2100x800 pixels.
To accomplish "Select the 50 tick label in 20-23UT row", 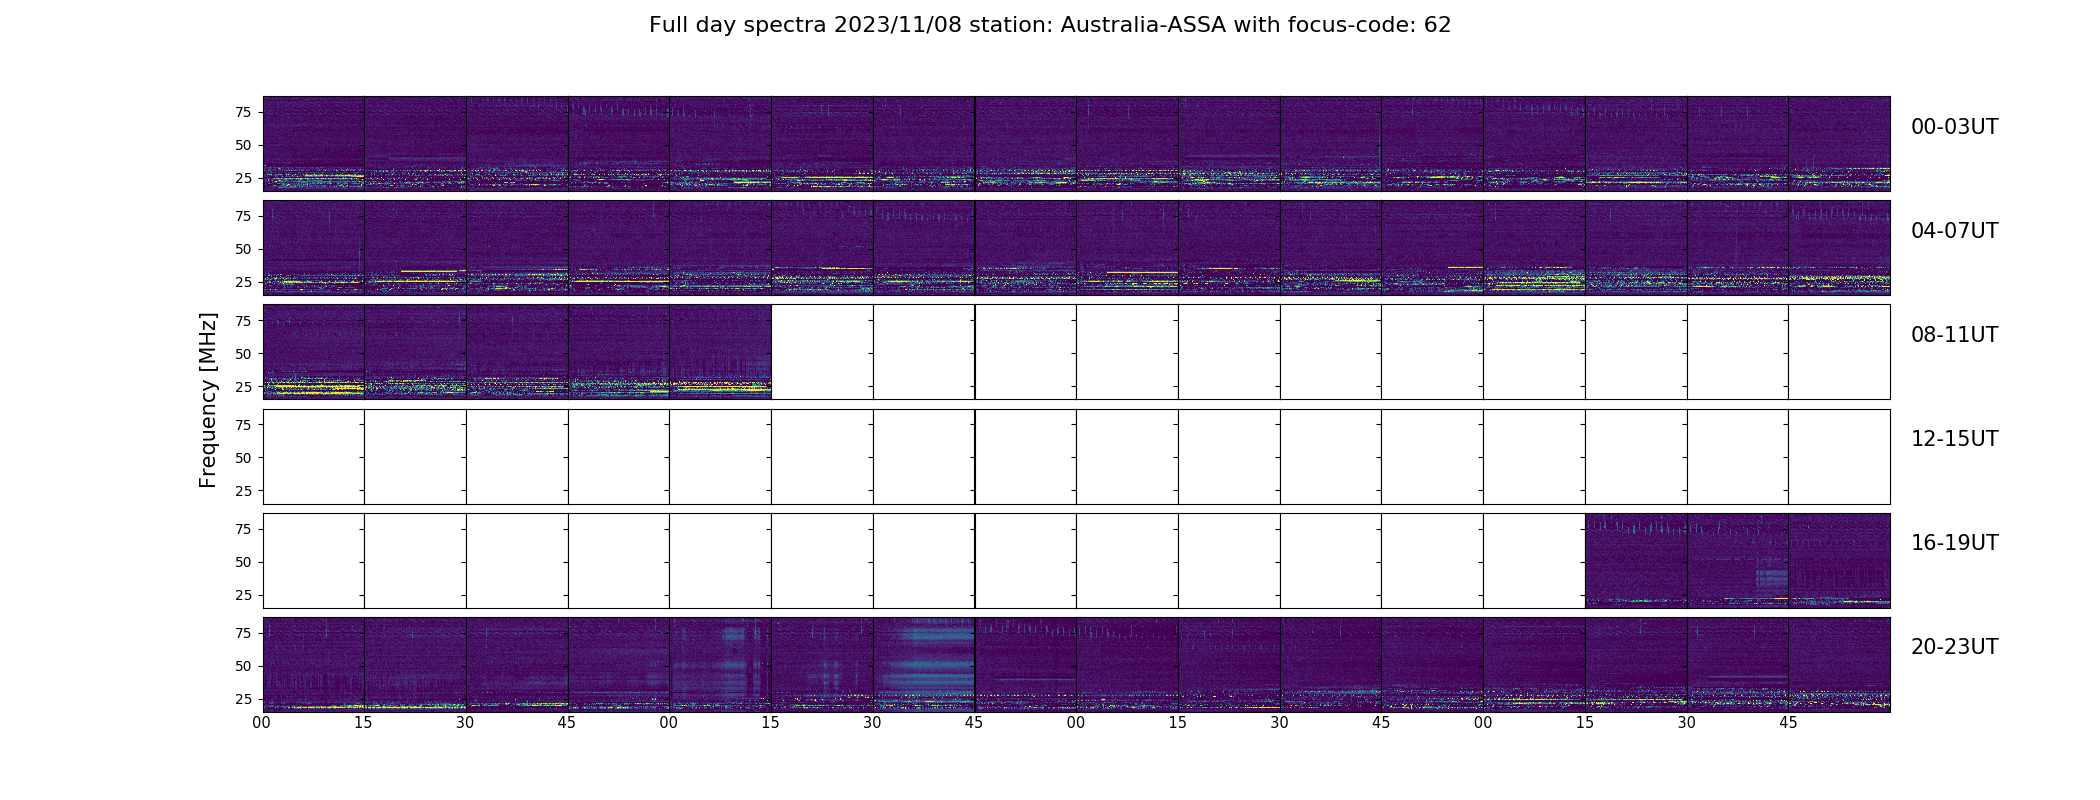I will [x=243, y=666].
